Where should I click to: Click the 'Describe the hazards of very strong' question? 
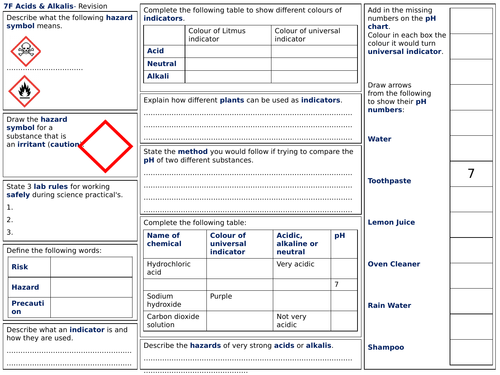[238, 345]
